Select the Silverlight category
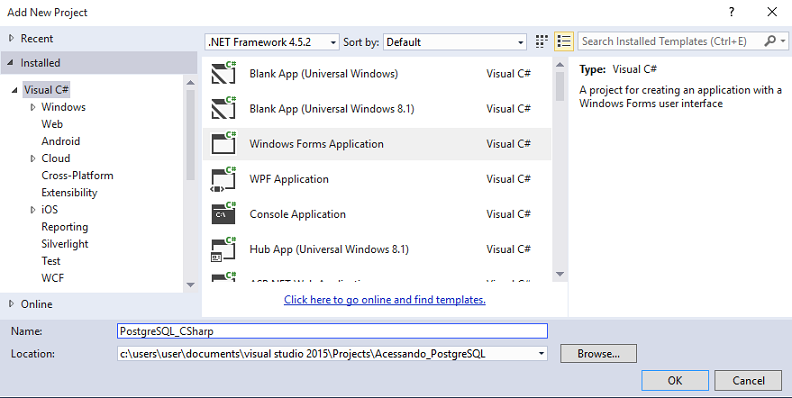The height and width of the screenshot is (398, 792). 65,244
